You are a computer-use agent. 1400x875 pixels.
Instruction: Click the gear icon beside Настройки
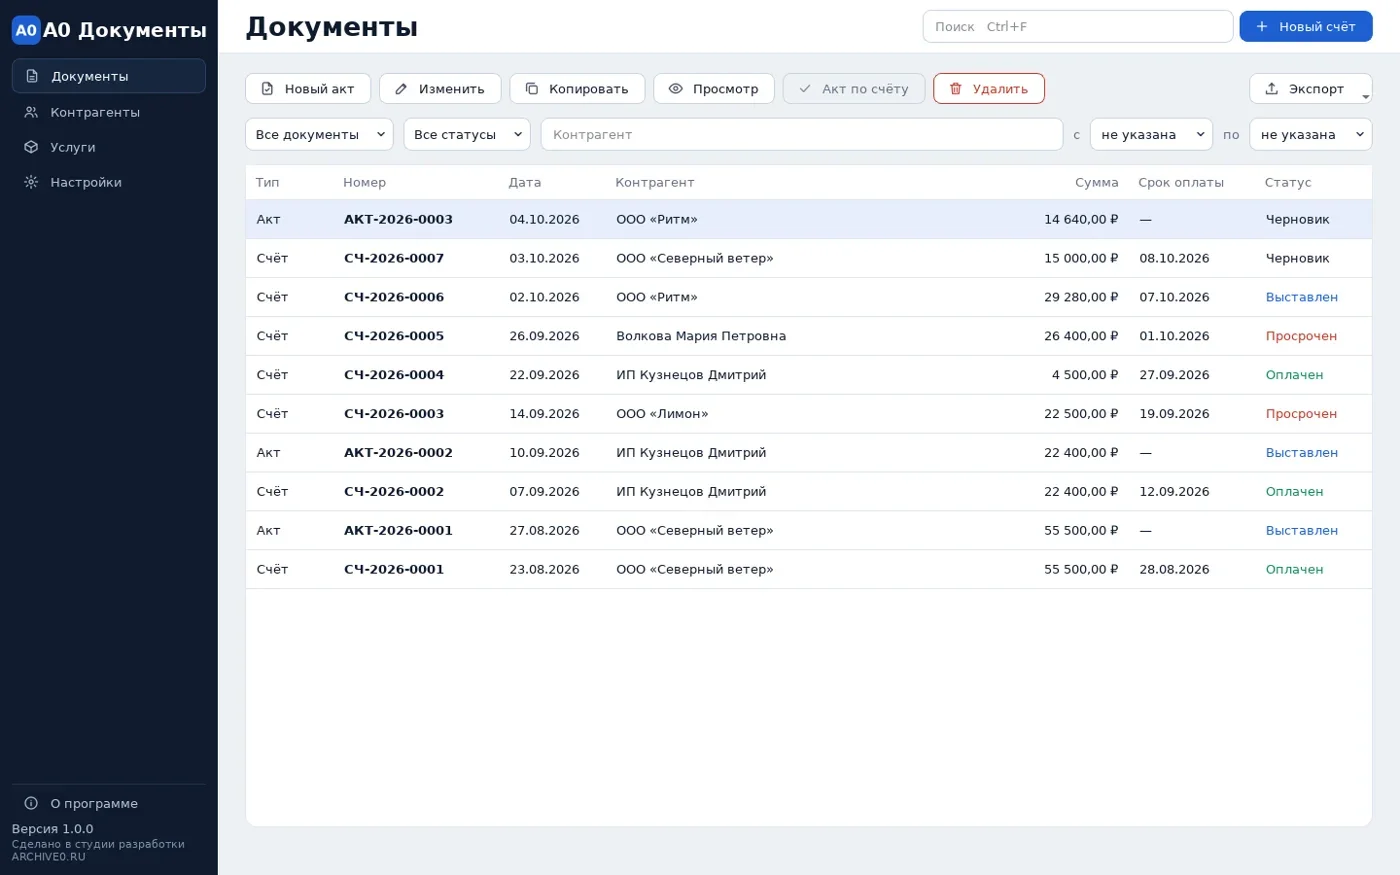point(31,182)
